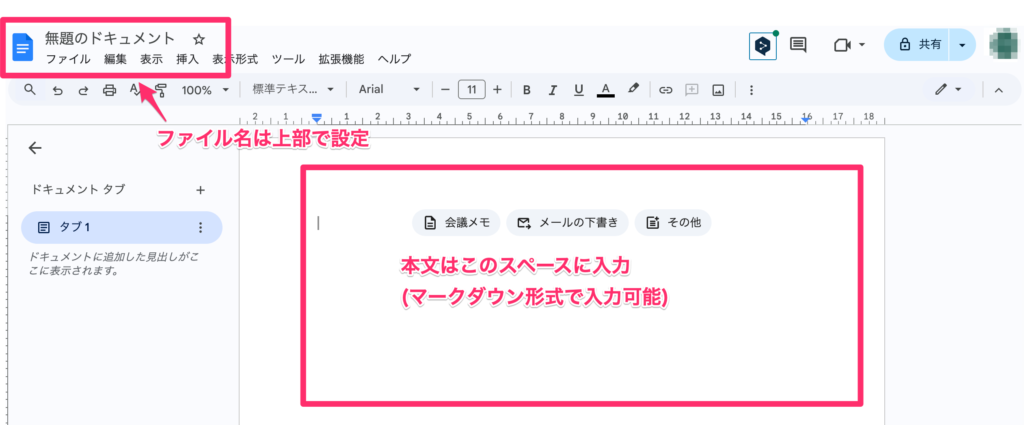This screenshot has width=1024, height=425.
Task: Click the insert image icon
Action: pyautogui.click(x=717, y=90)
